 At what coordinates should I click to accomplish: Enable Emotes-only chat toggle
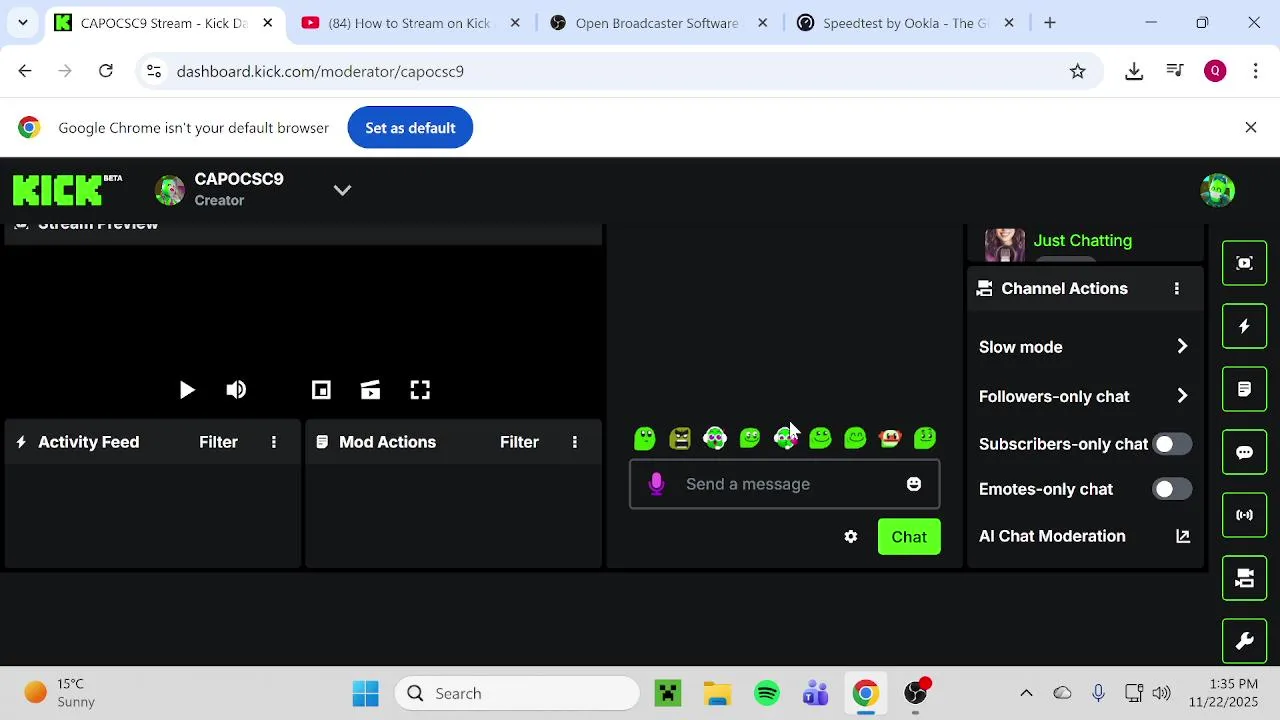[1172, 489]
